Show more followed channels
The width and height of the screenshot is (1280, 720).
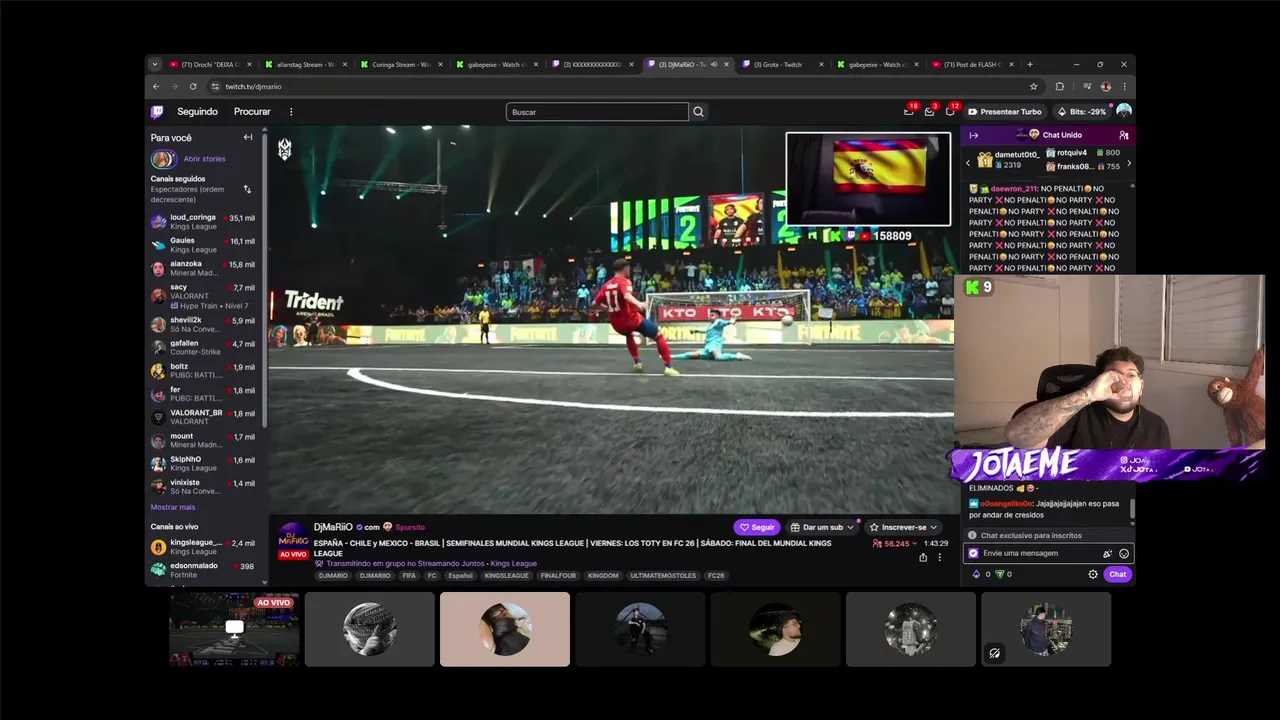(173, 507)
